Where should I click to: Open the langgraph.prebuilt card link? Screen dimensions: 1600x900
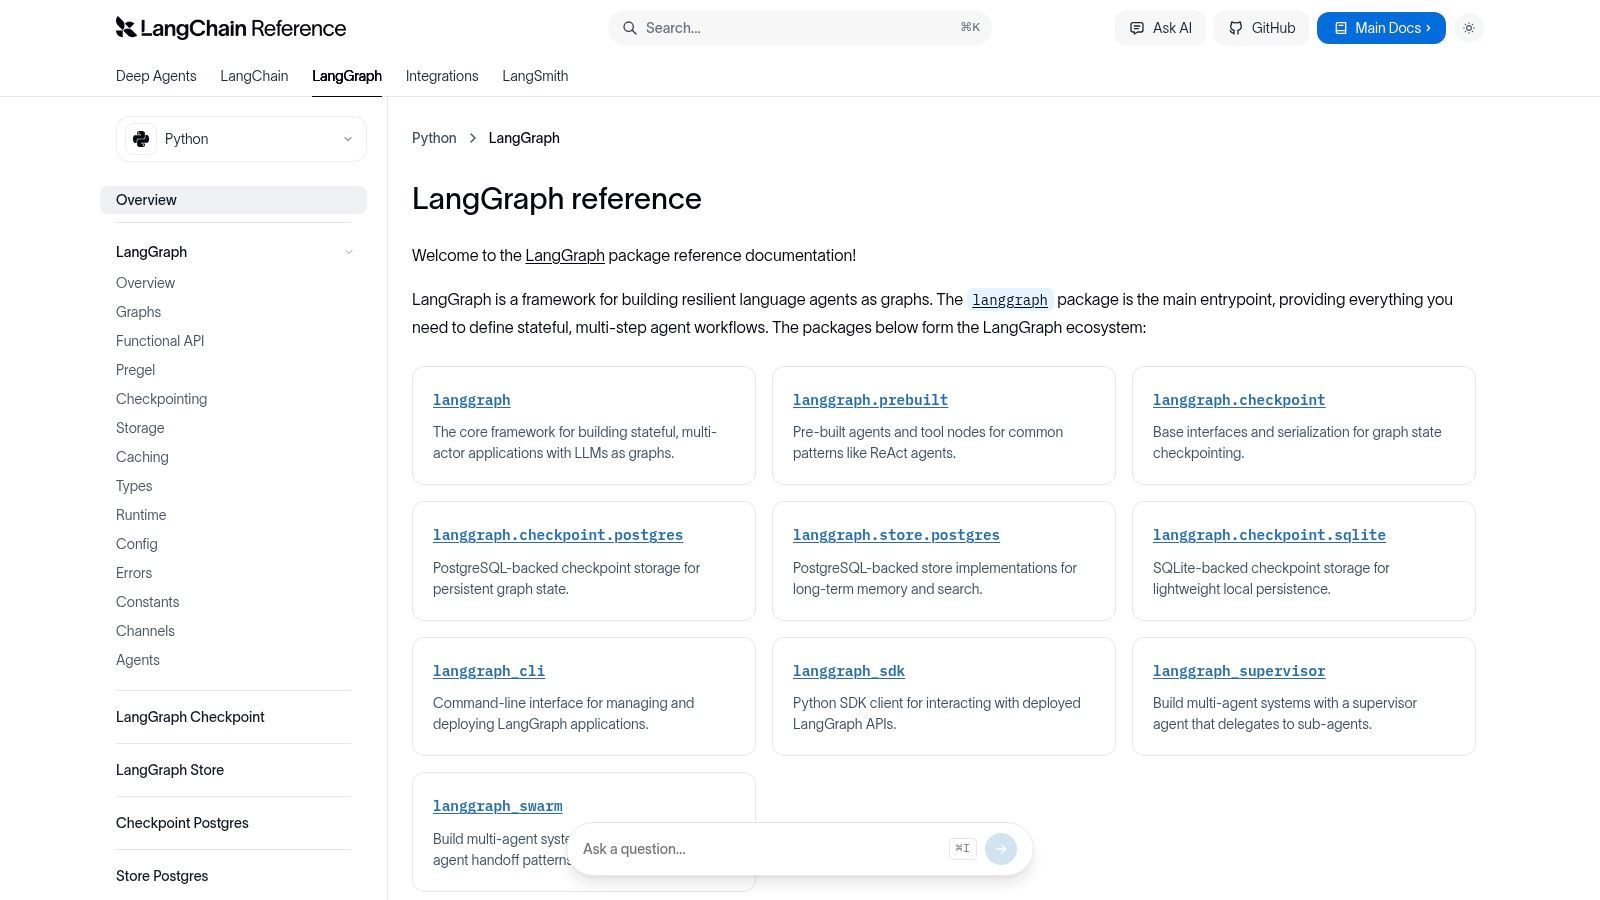[x=870, y=400]
